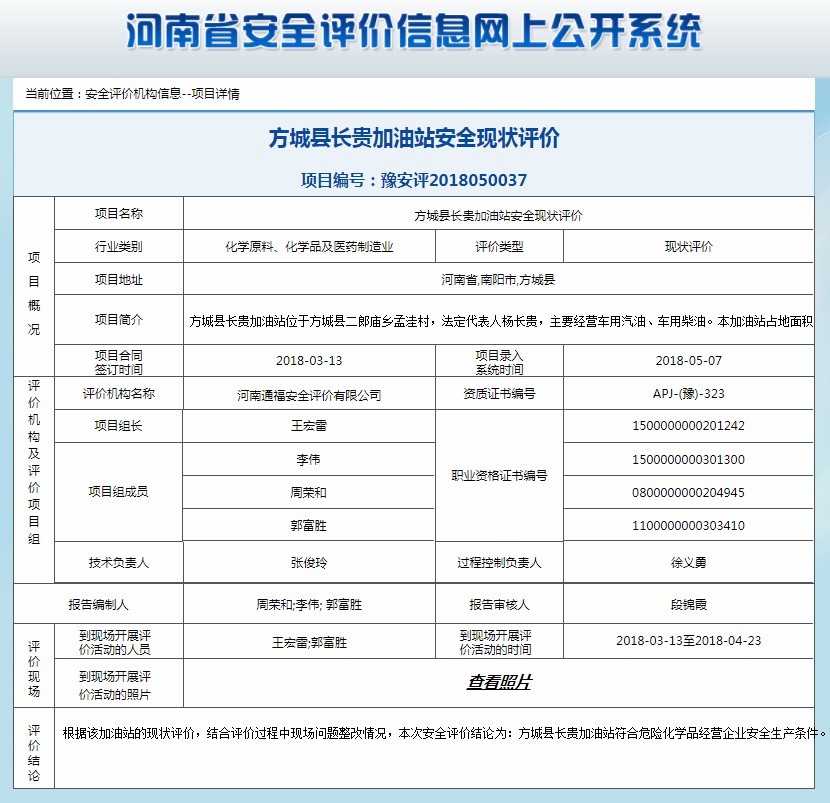This screenshot has height=803, width=830.
Task: Select 河南通福安全评价有限公司 cell
Action: pos(309,393)
